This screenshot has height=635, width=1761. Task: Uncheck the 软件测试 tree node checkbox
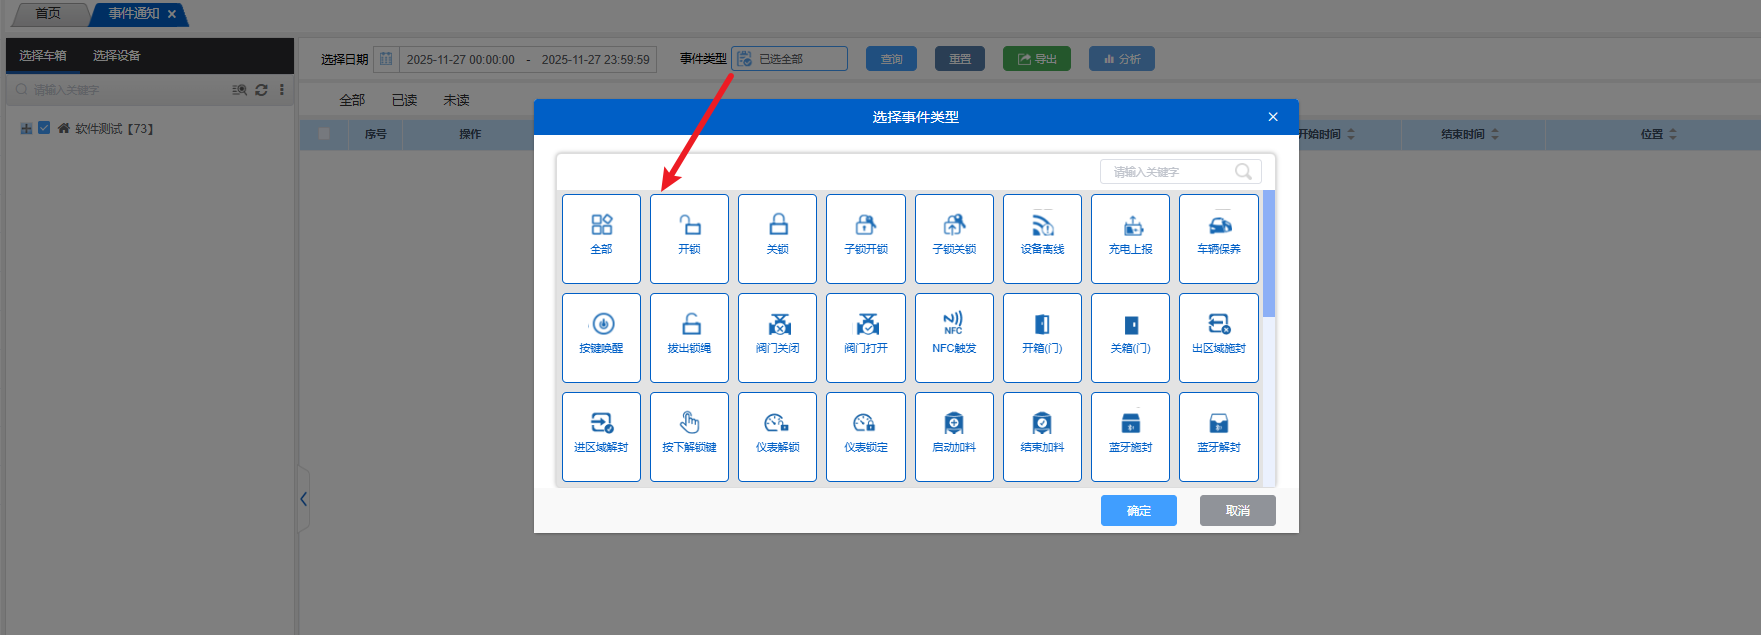pos(44,128)
